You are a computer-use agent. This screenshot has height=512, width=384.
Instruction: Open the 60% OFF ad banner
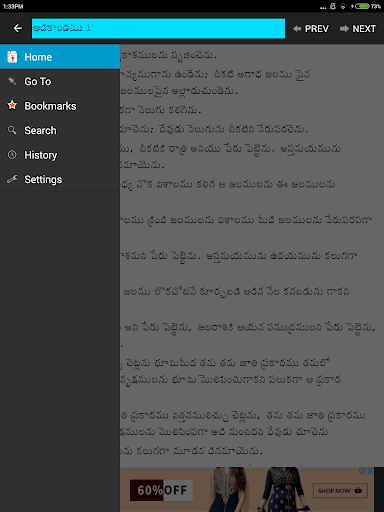point(247,489)
